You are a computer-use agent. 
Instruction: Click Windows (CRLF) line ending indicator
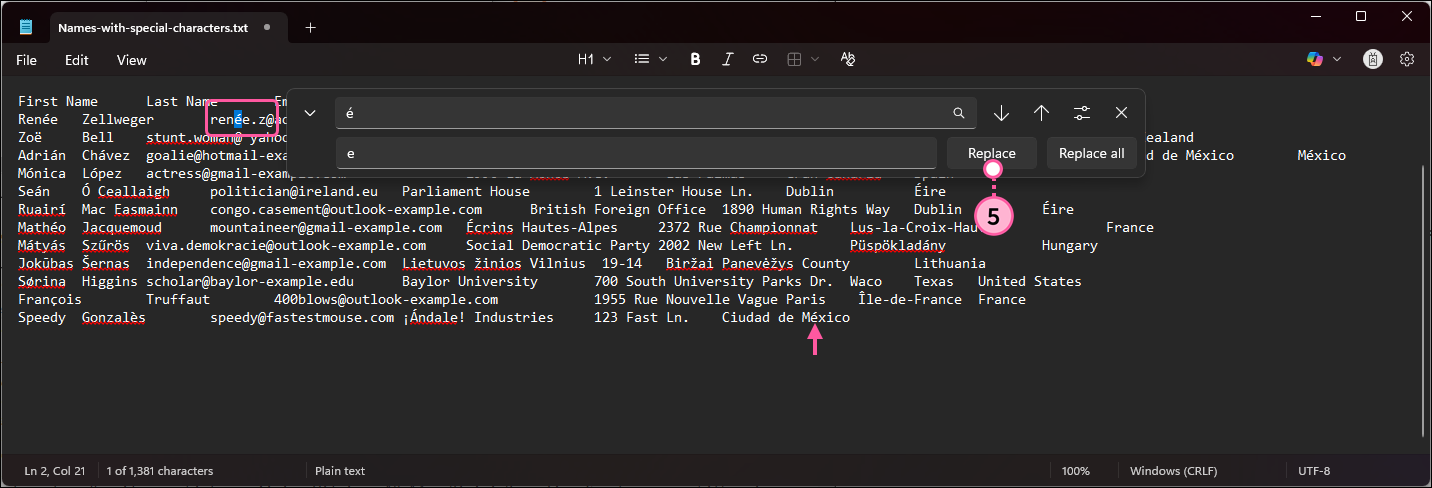tap(1176, 471)
